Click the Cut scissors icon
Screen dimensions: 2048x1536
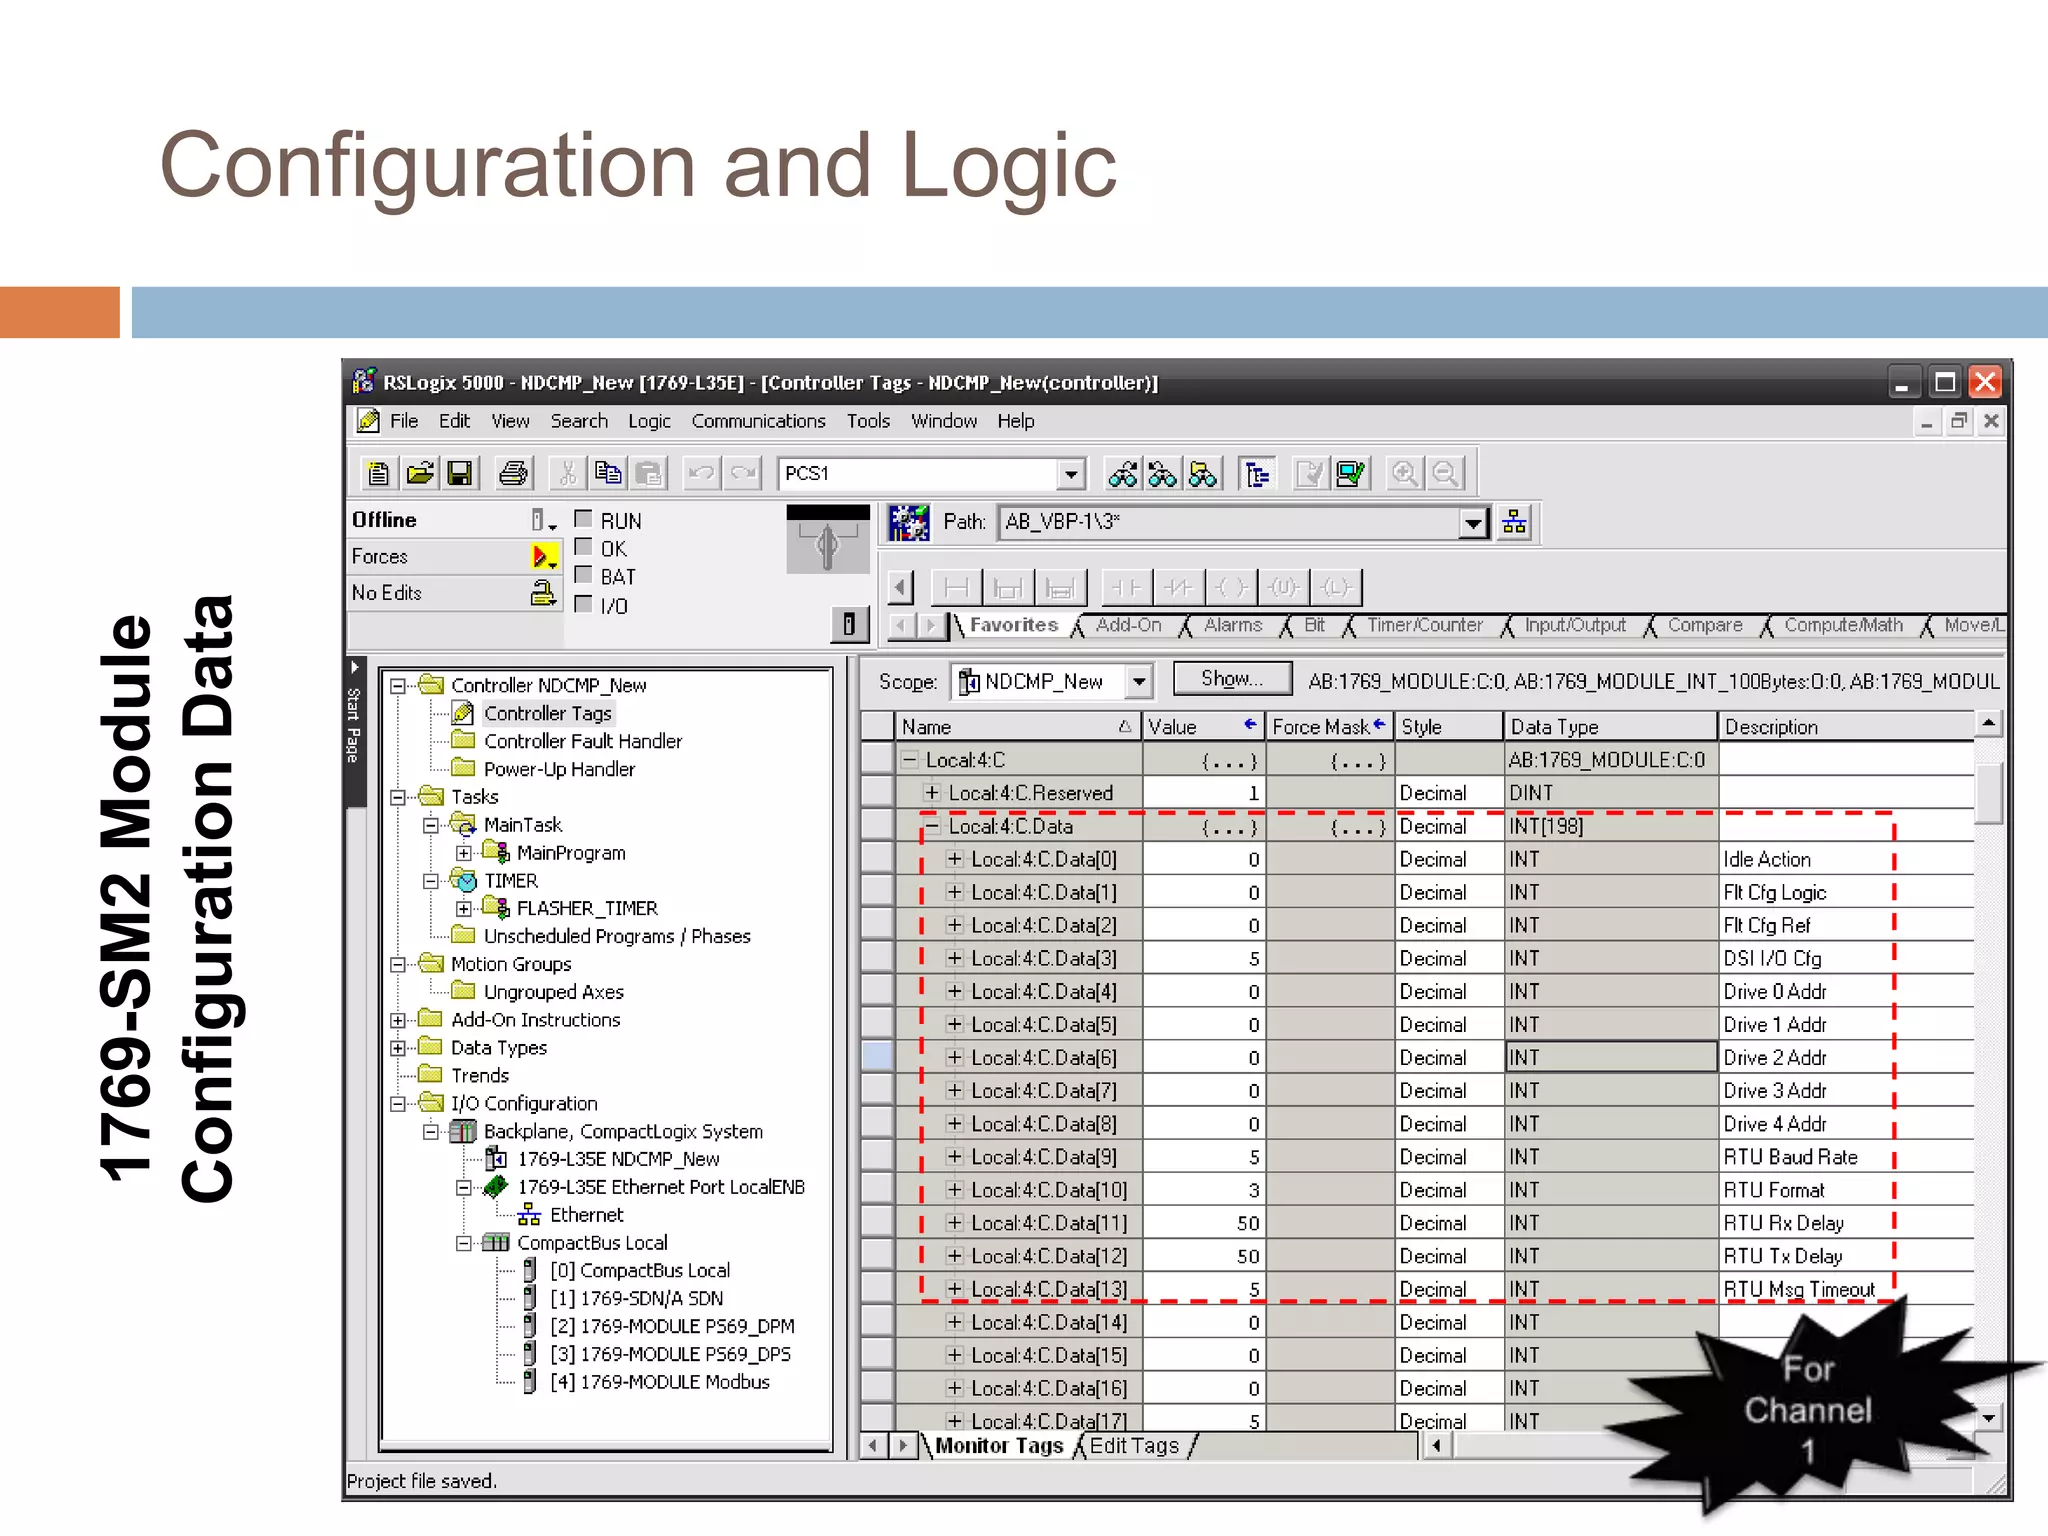(x=567, y=473)
